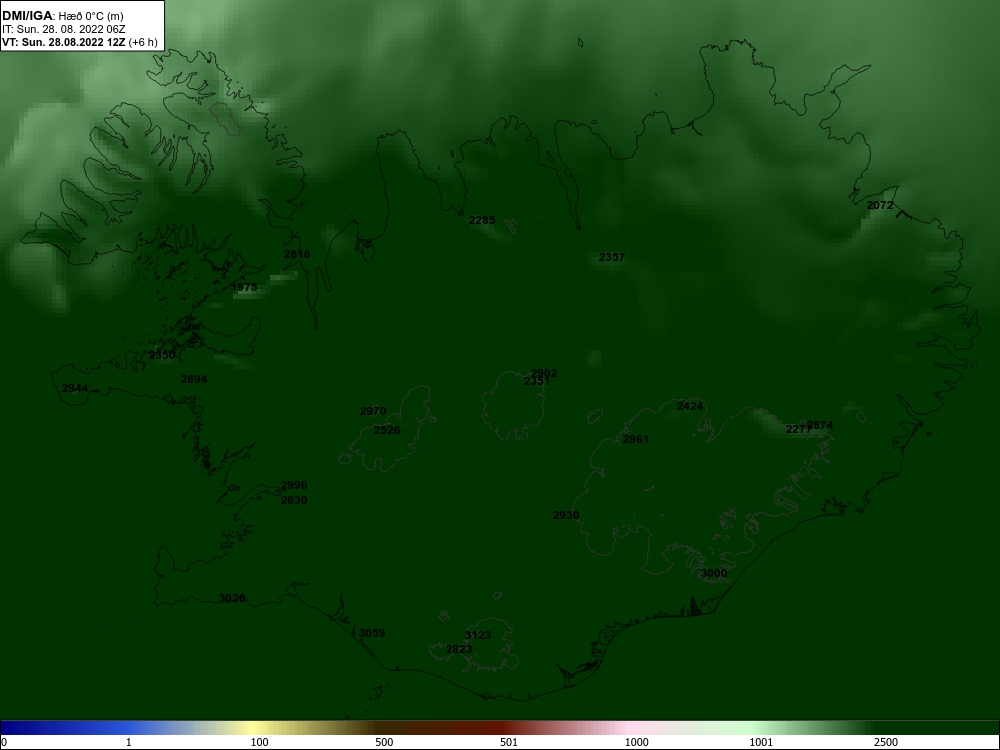Image resolution: width=1000 pixels, height=750 pixels.
Task: Click the 2902 value label
Action: pos(545,373)
